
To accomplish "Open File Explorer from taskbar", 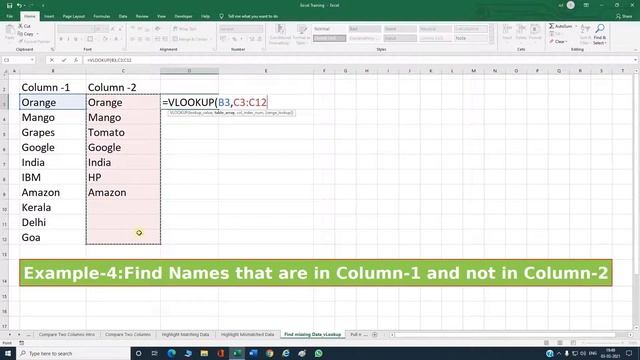I will pyautogui.click(x=204, y=353).
